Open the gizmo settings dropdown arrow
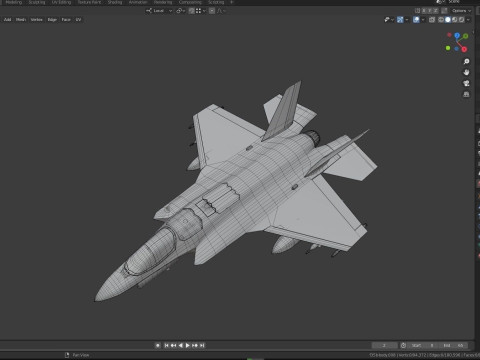The image size is (480, 360). click(407, 20)
